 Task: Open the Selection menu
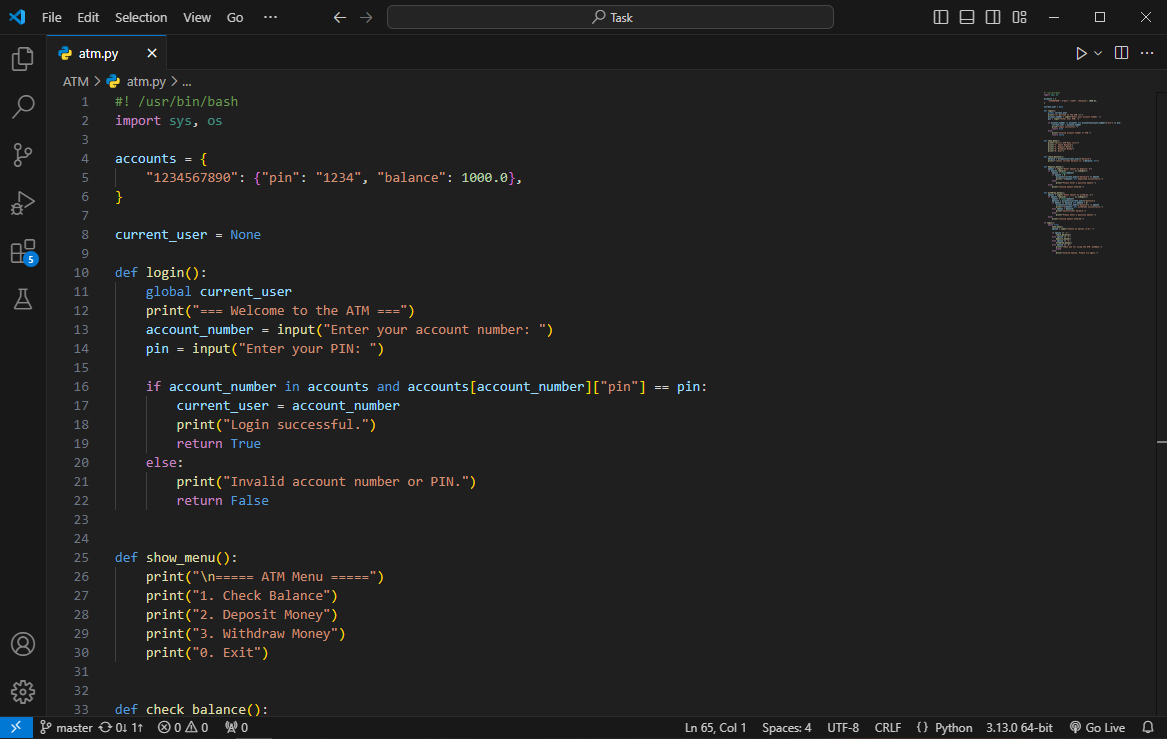[141, 17]
